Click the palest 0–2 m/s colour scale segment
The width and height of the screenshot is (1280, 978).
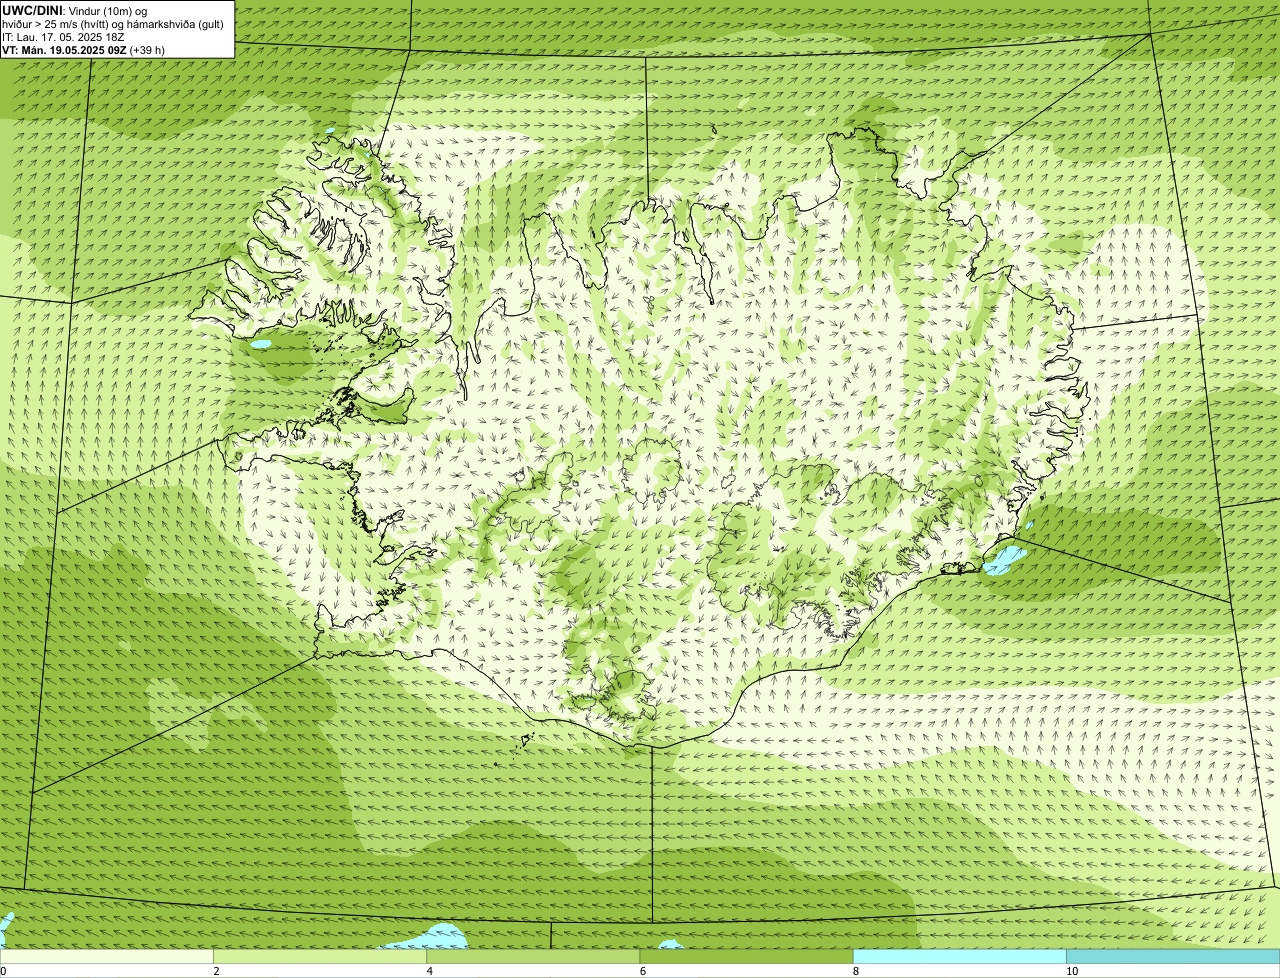(x=107, y=957)
